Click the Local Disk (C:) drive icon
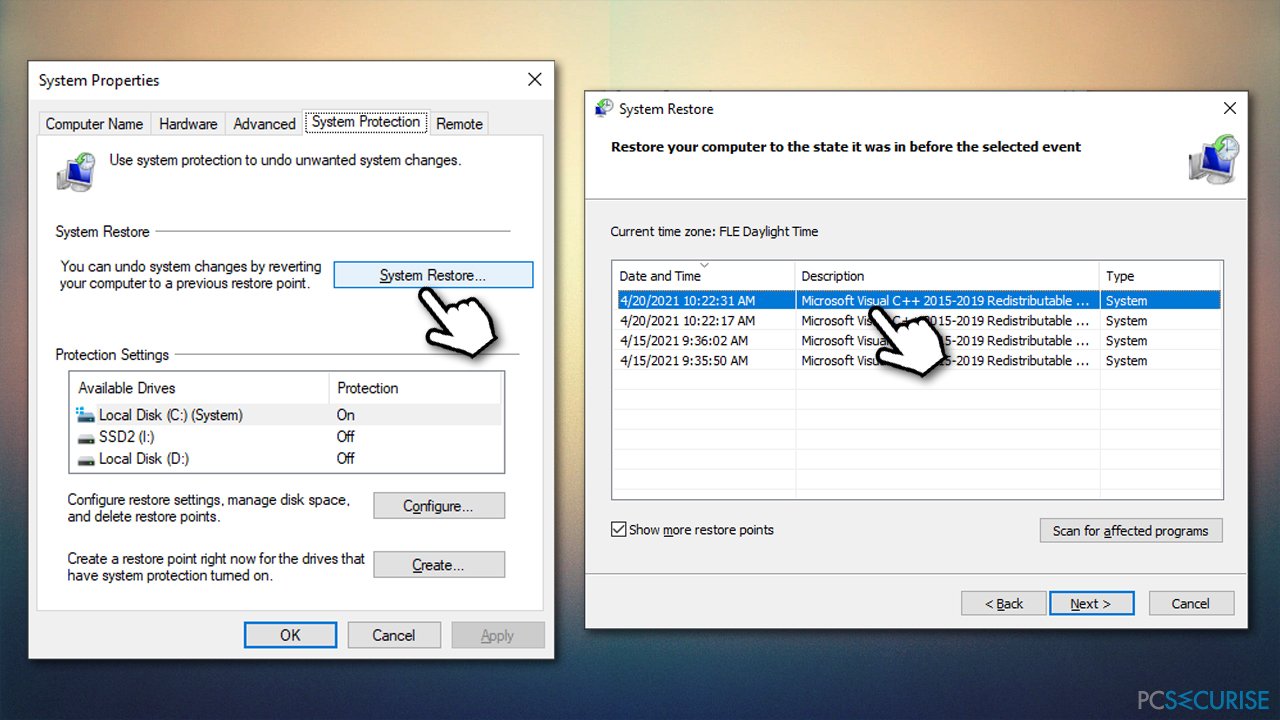Screen dimensions: 1280x720 tap(85, 414)
